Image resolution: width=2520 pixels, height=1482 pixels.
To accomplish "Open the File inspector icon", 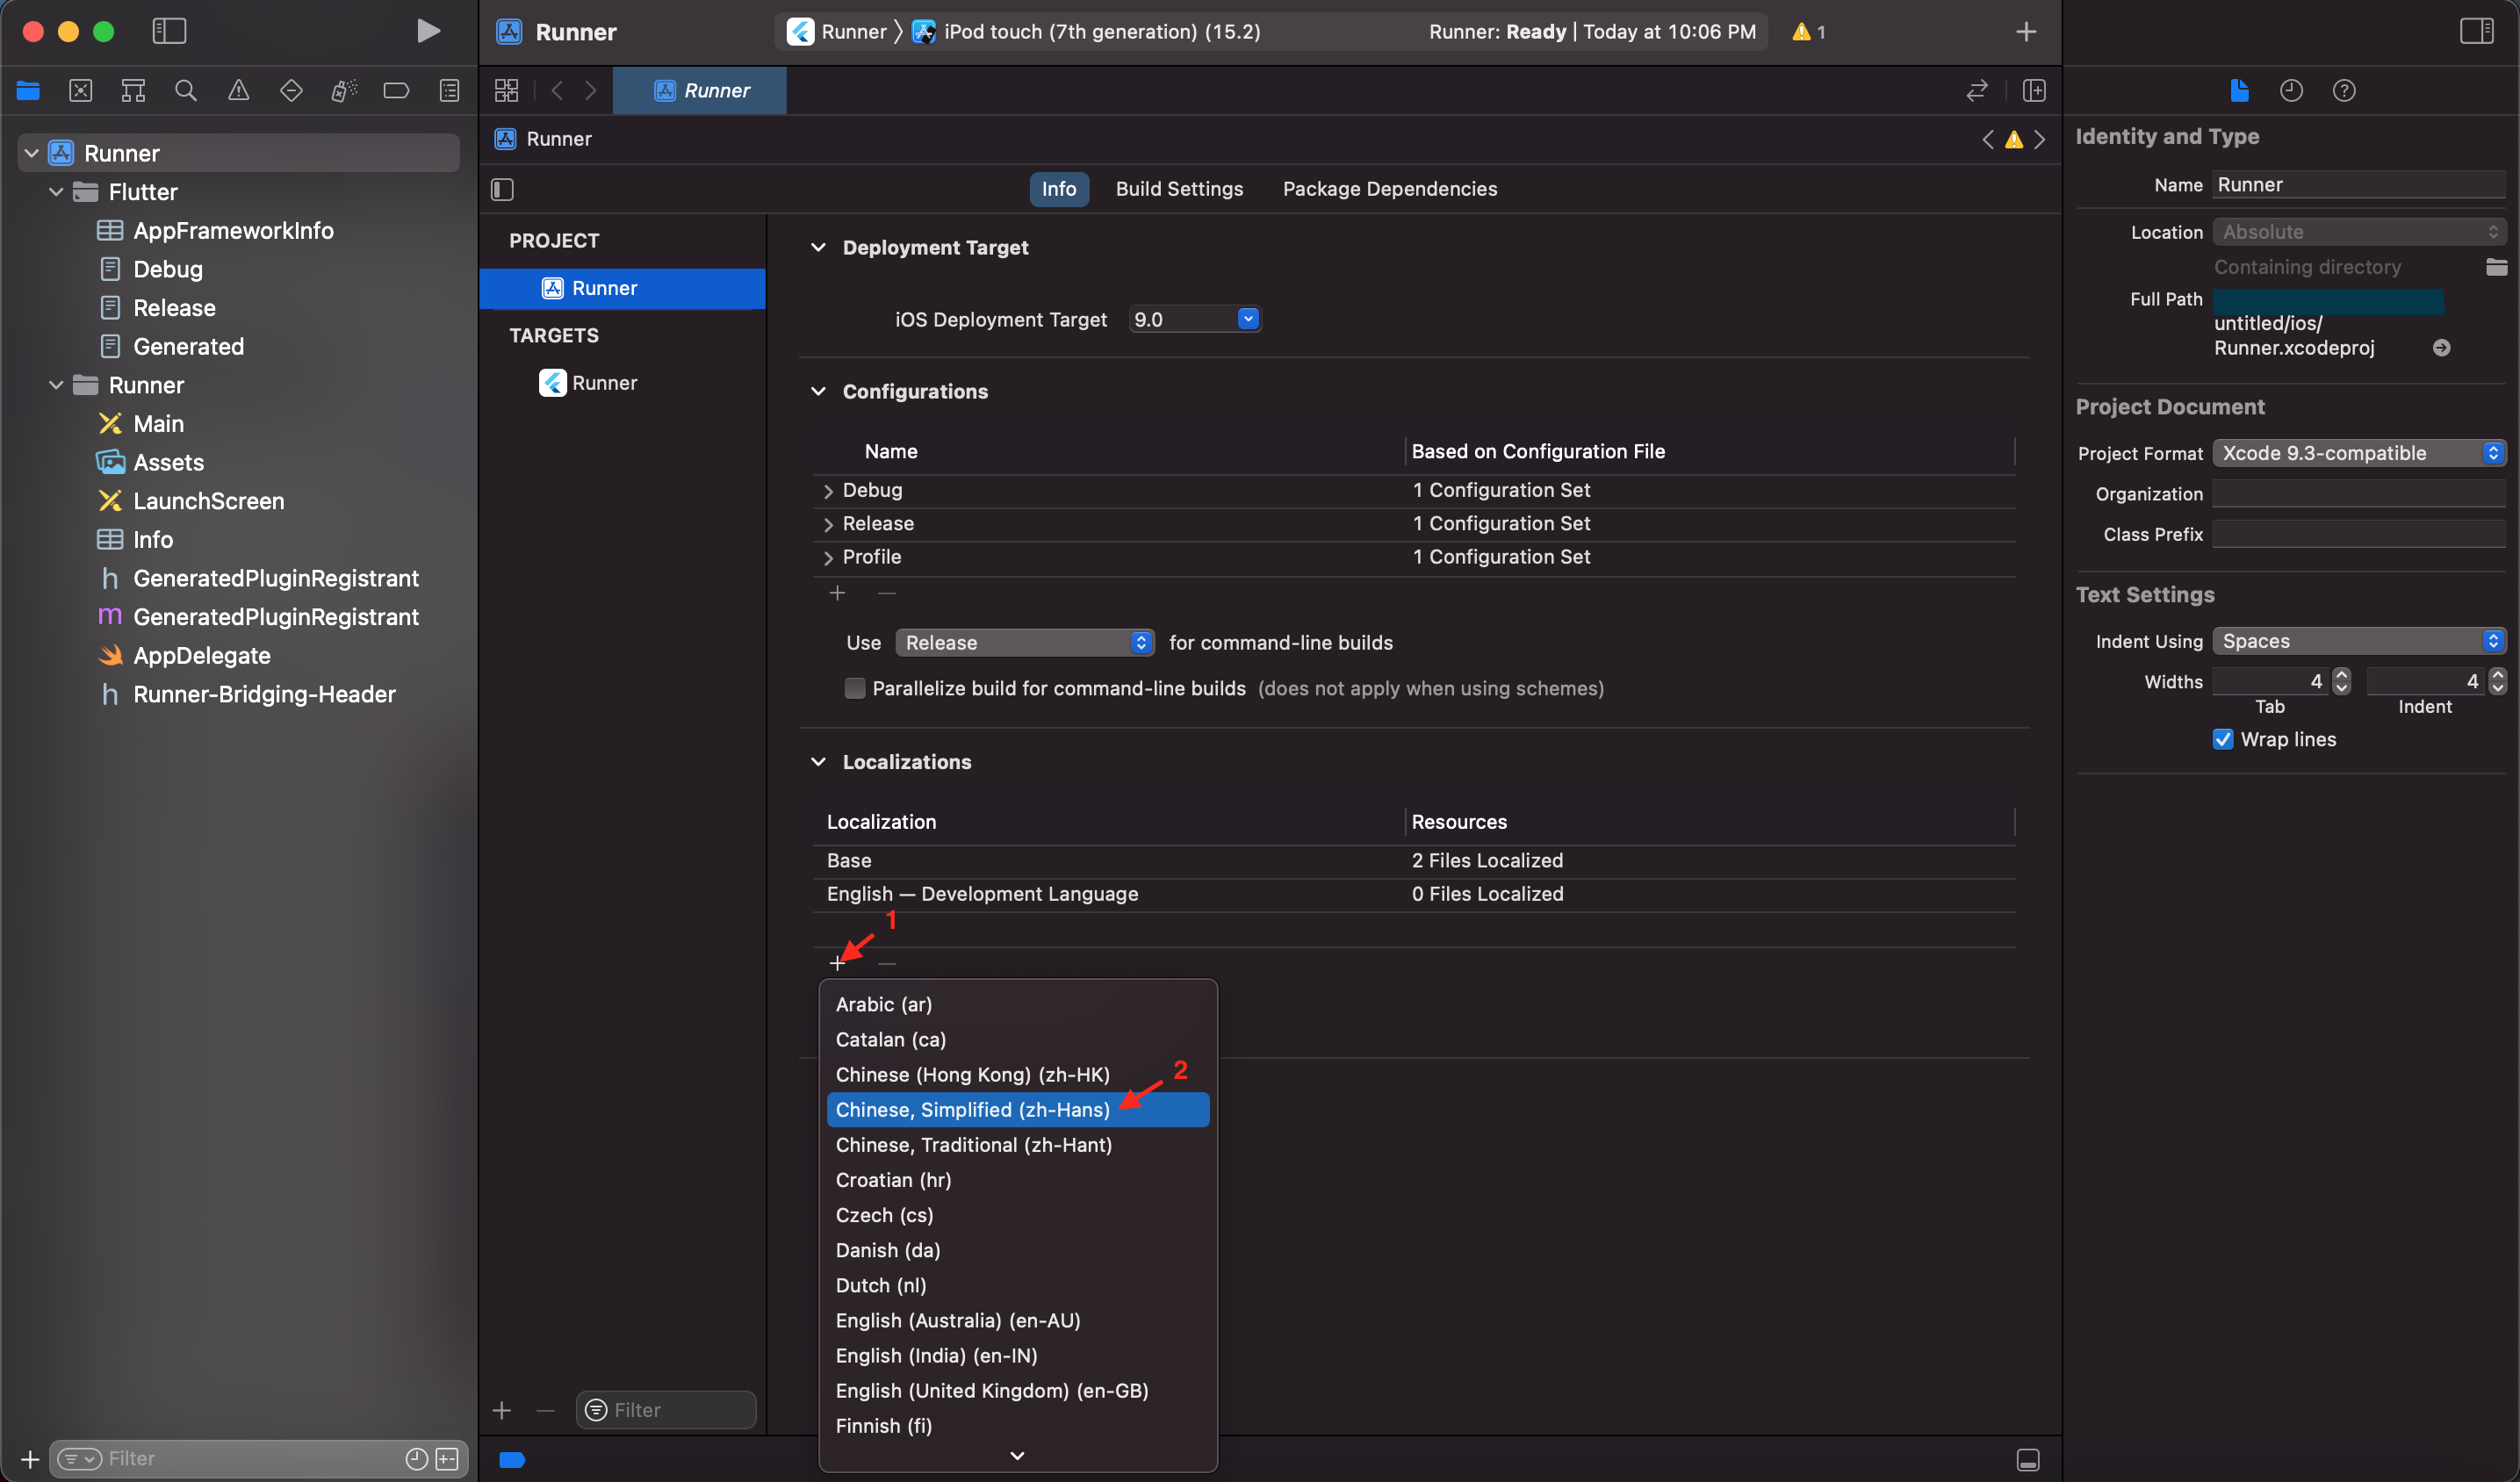I will [2239, 91].
